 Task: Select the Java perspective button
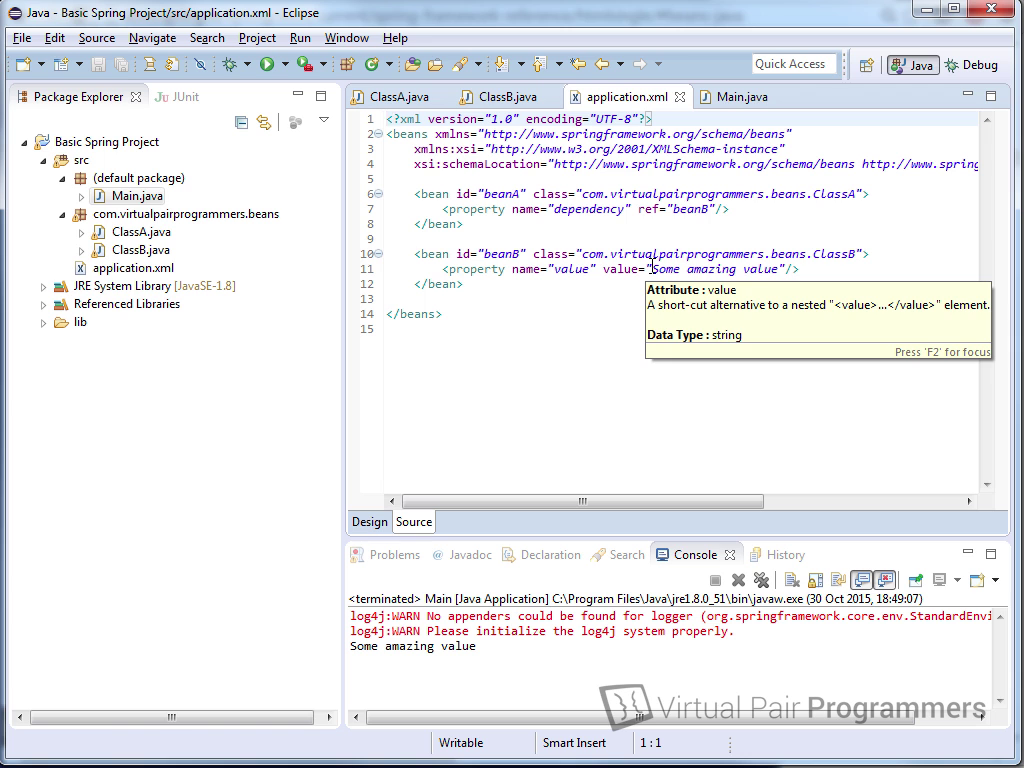pos(913,65)
